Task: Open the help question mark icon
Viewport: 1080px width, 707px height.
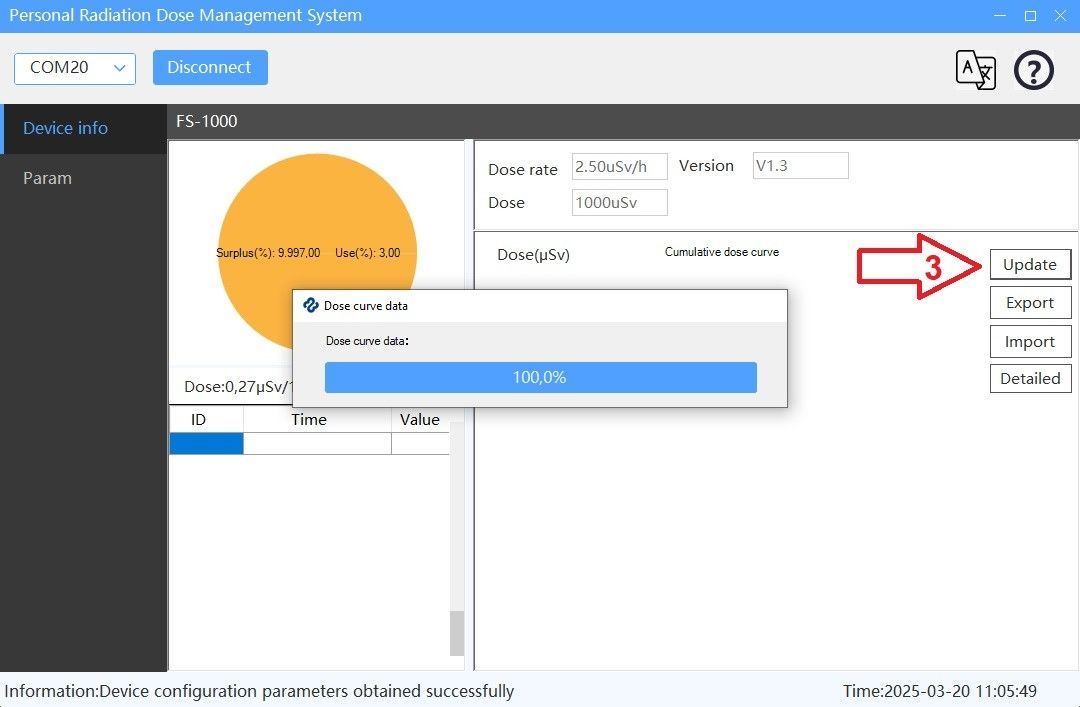Action: tap(1033, 70)
